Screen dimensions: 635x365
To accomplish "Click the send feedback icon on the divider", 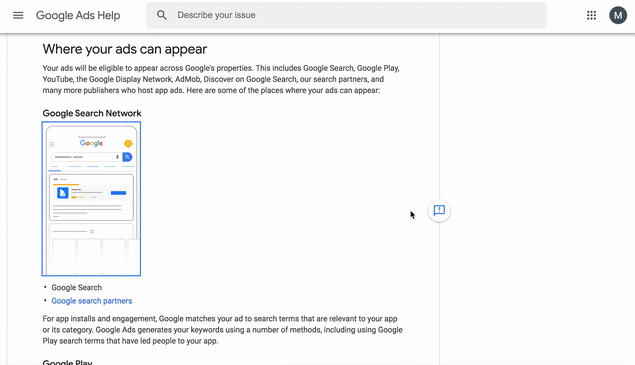I will coord(439,210).
